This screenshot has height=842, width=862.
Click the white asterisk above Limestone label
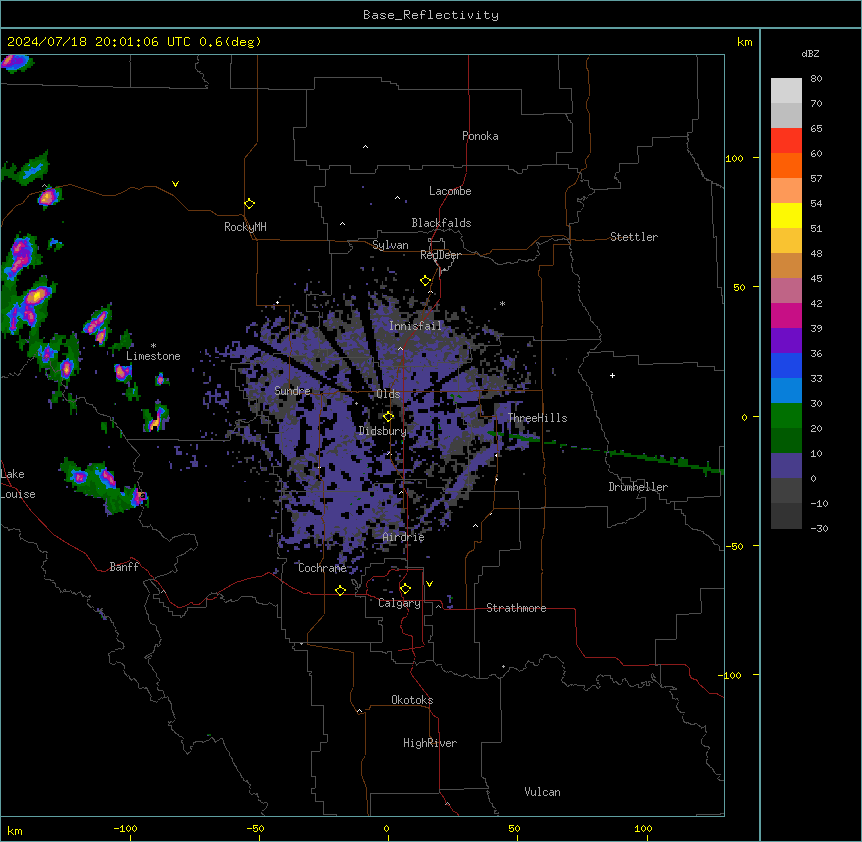(x=153, y=346)
